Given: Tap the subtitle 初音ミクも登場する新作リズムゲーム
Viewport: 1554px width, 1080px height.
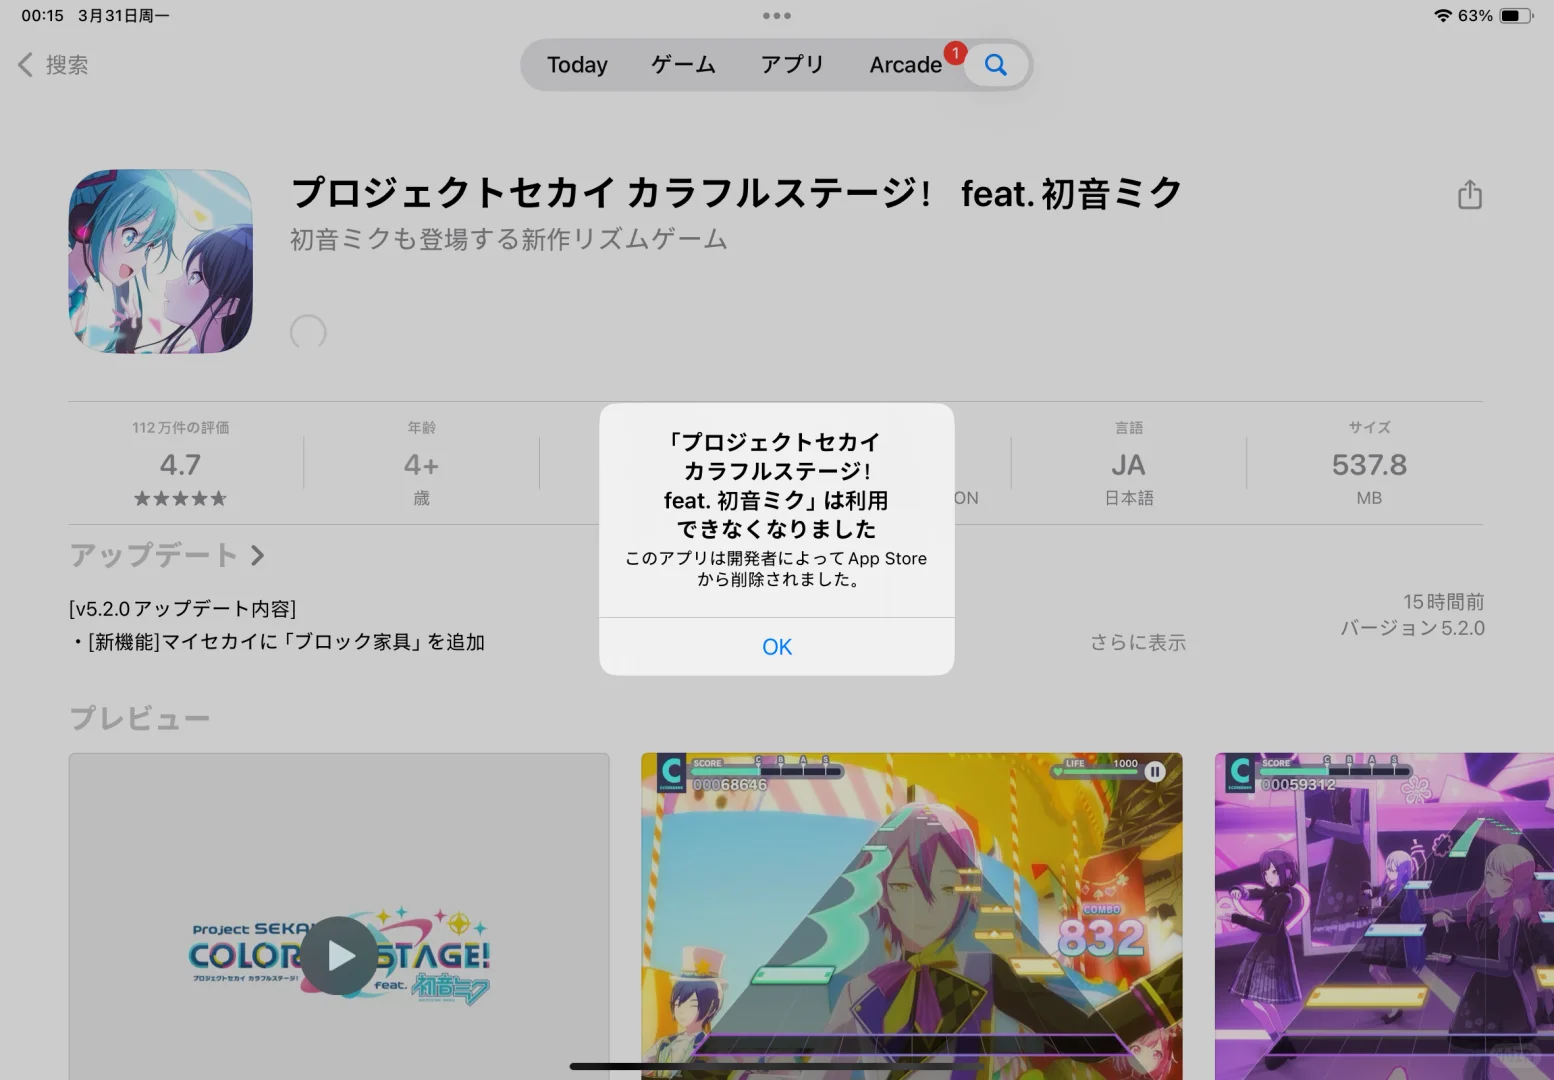Looking at the screenshot, I should click(508, 240).
